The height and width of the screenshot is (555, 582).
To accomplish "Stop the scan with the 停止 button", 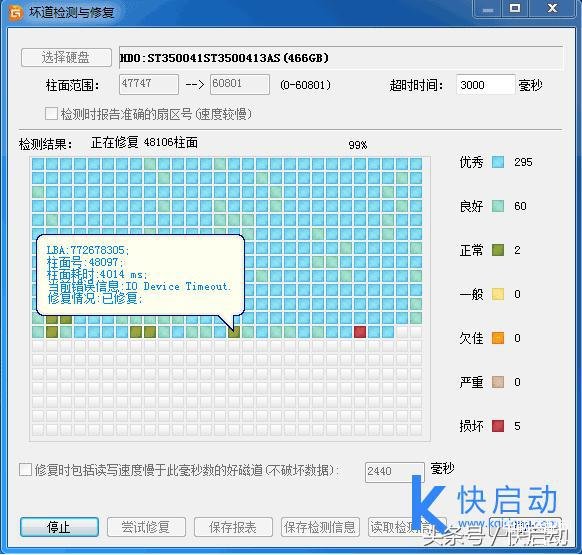I will tap(59, 527).
